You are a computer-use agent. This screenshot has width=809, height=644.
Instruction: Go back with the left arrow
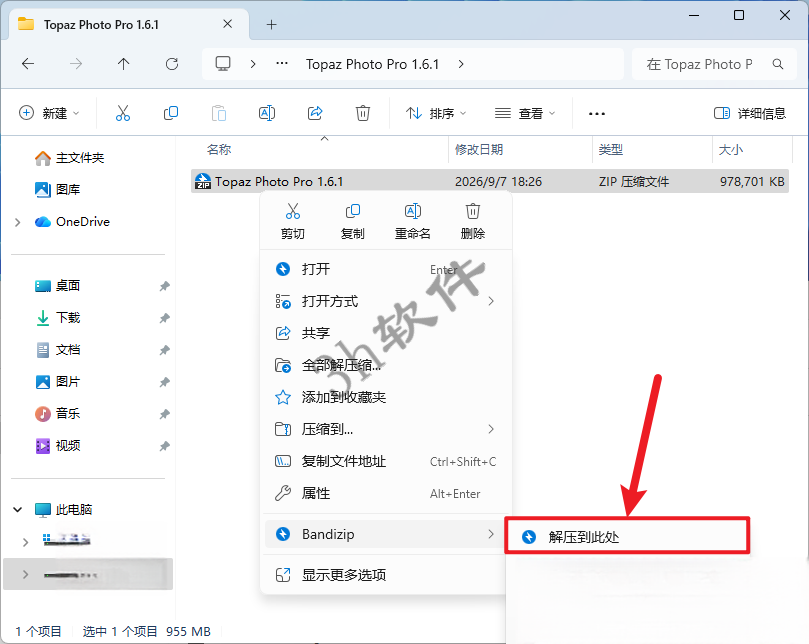tap(28, 64)
